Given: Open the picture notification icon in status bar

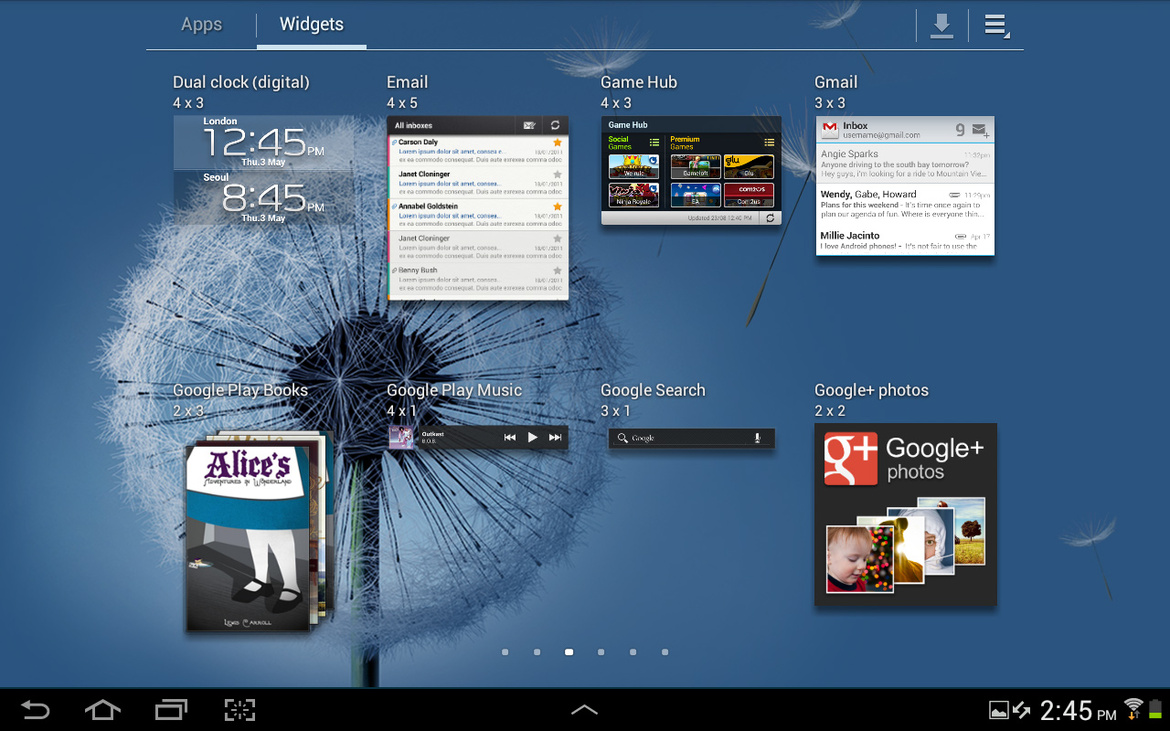Looking at the screenshot, I should (998, 710).
